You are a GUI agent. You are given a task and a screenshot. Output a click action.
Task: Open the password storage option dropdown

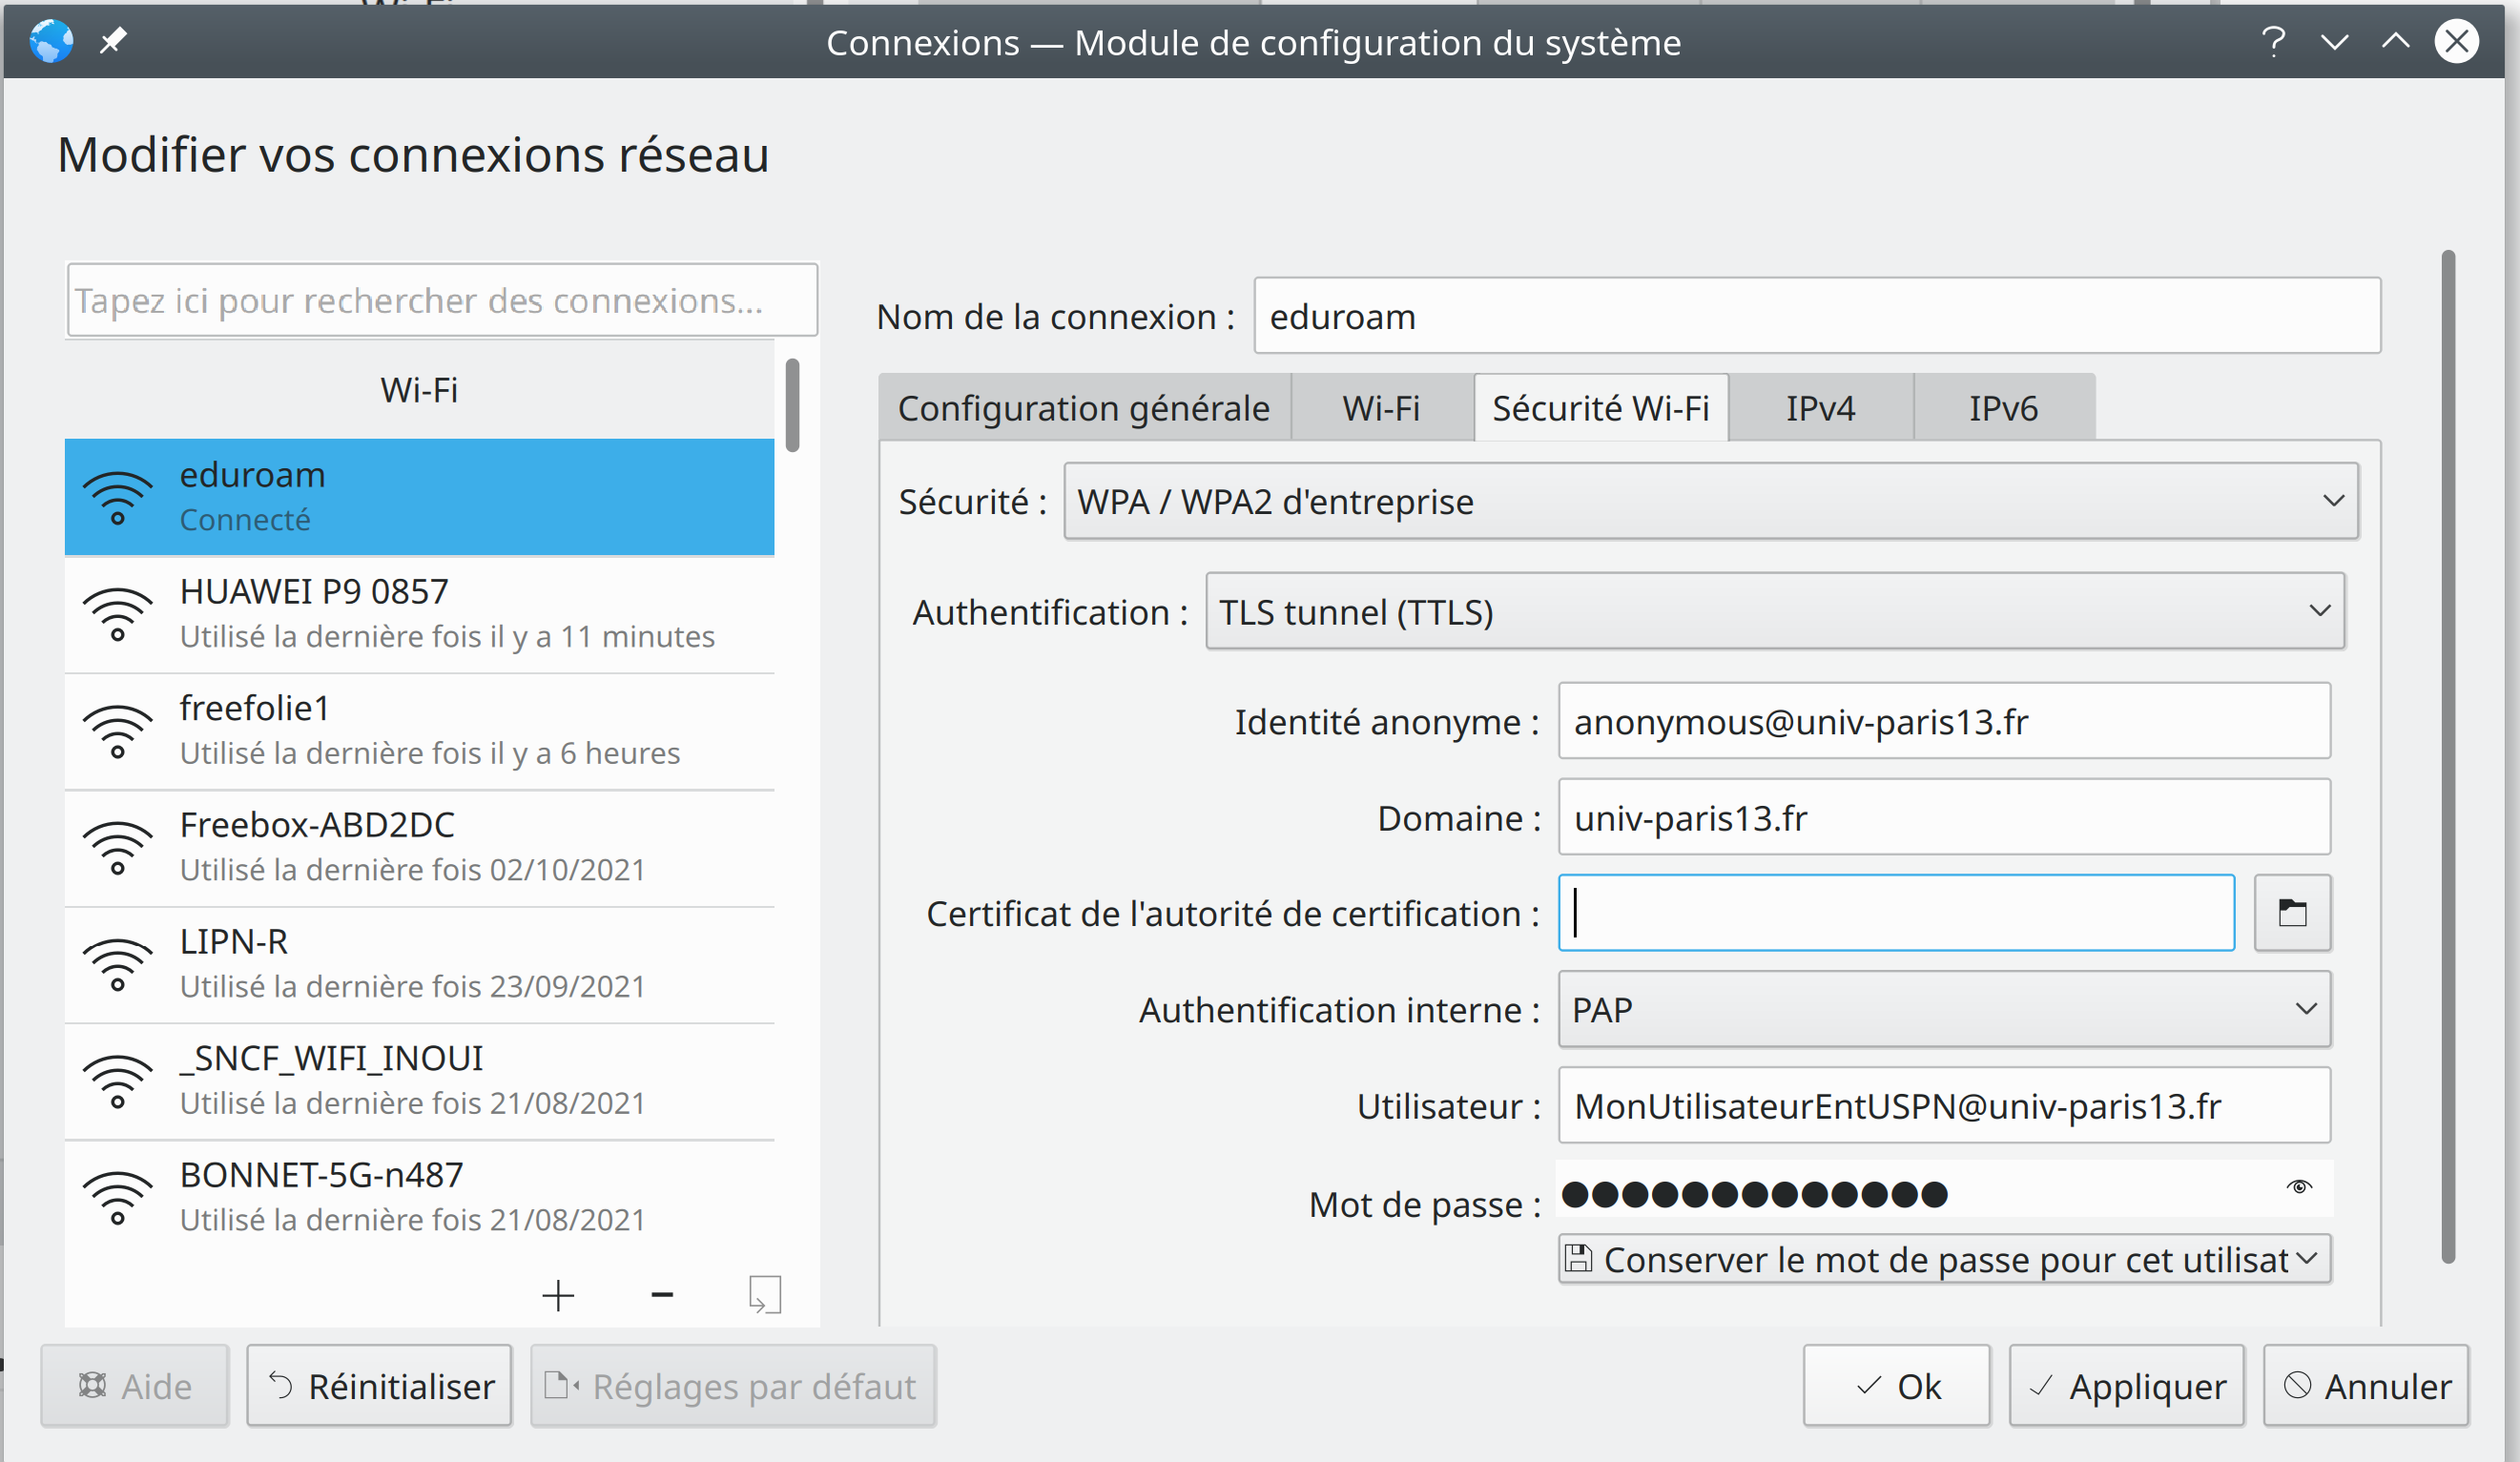tap(1943, 1259)
